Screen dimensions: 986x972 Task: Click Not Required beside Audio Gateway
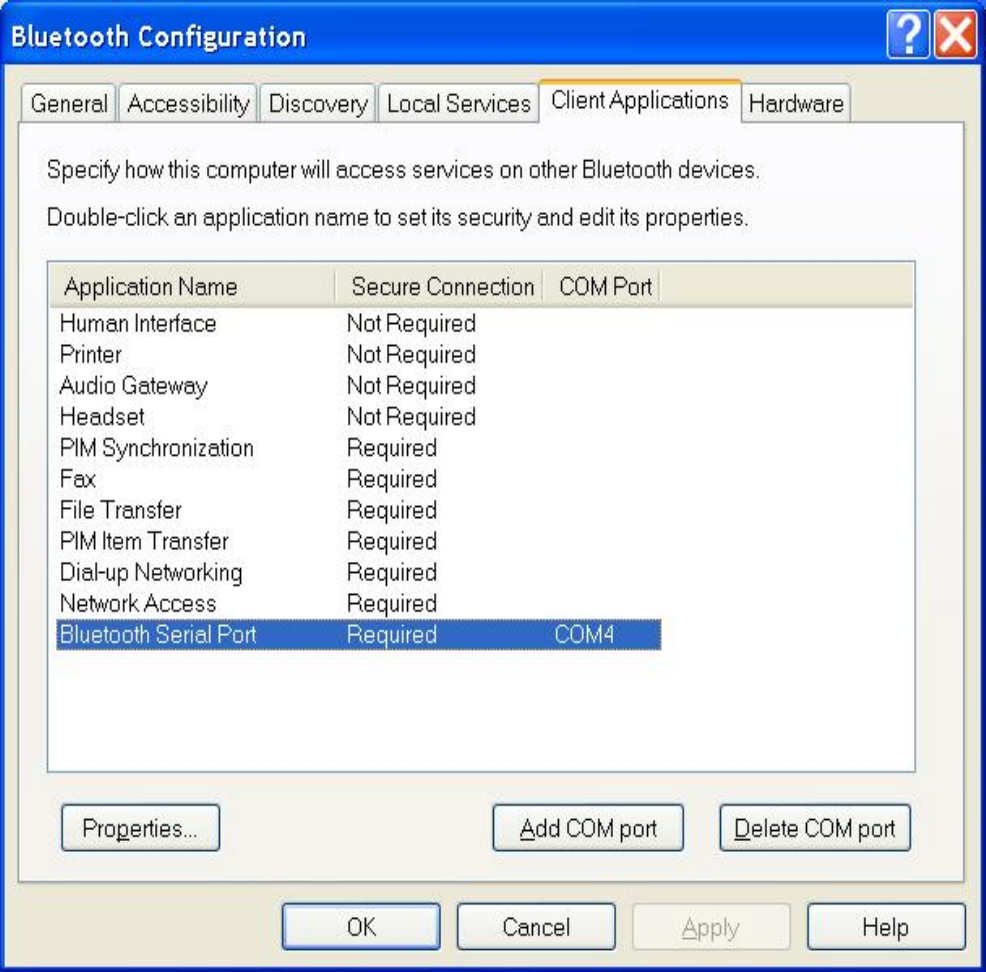(x=411, y=385)
